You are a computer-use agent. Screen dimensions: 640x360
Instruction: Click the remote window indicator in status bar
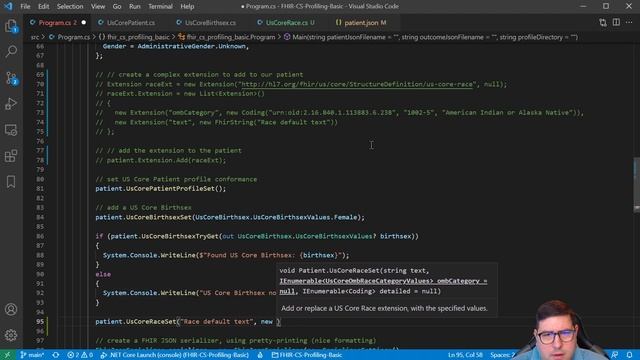7,355
